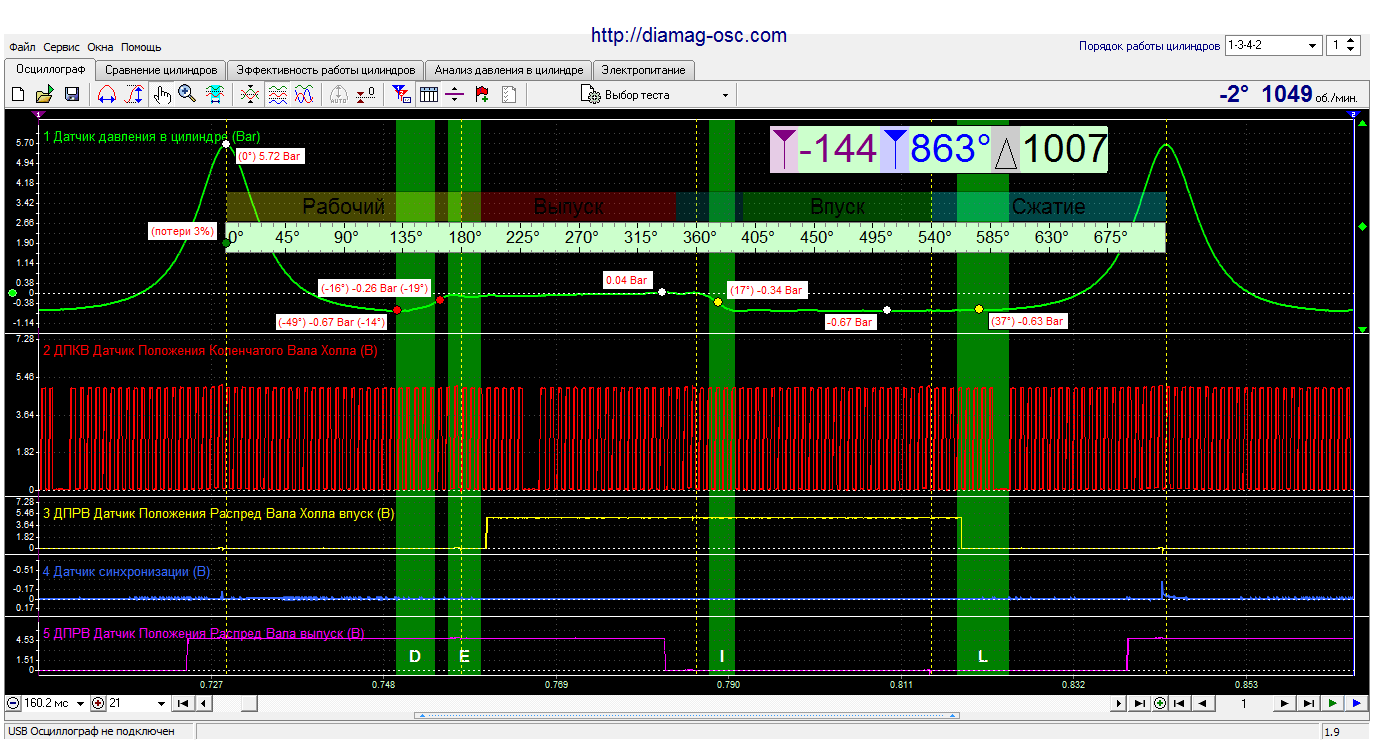This screenshot has height=744, width=1382.
Task: Toggle the grid table icon
Action: [x=429, y=95]
